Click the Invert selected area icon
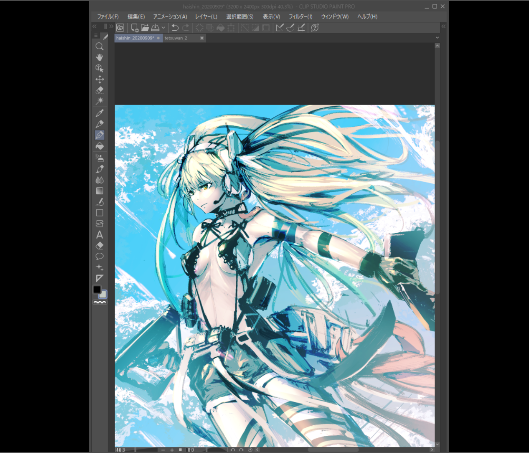The image size is (529, 453). tap(255, 28)
